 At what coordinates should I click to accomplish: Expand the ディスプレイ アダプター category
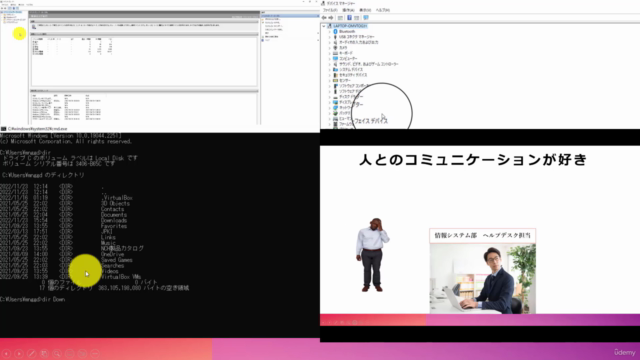coord(330,102)
